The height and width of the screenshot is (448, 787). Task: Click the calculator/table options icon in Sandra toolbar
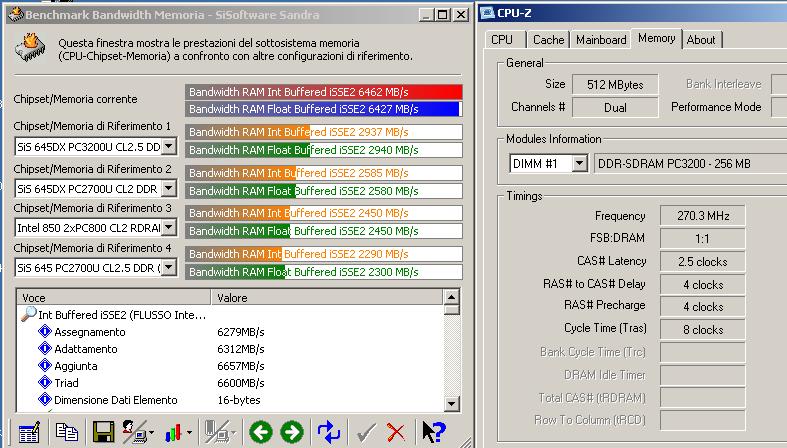point(29,432)
